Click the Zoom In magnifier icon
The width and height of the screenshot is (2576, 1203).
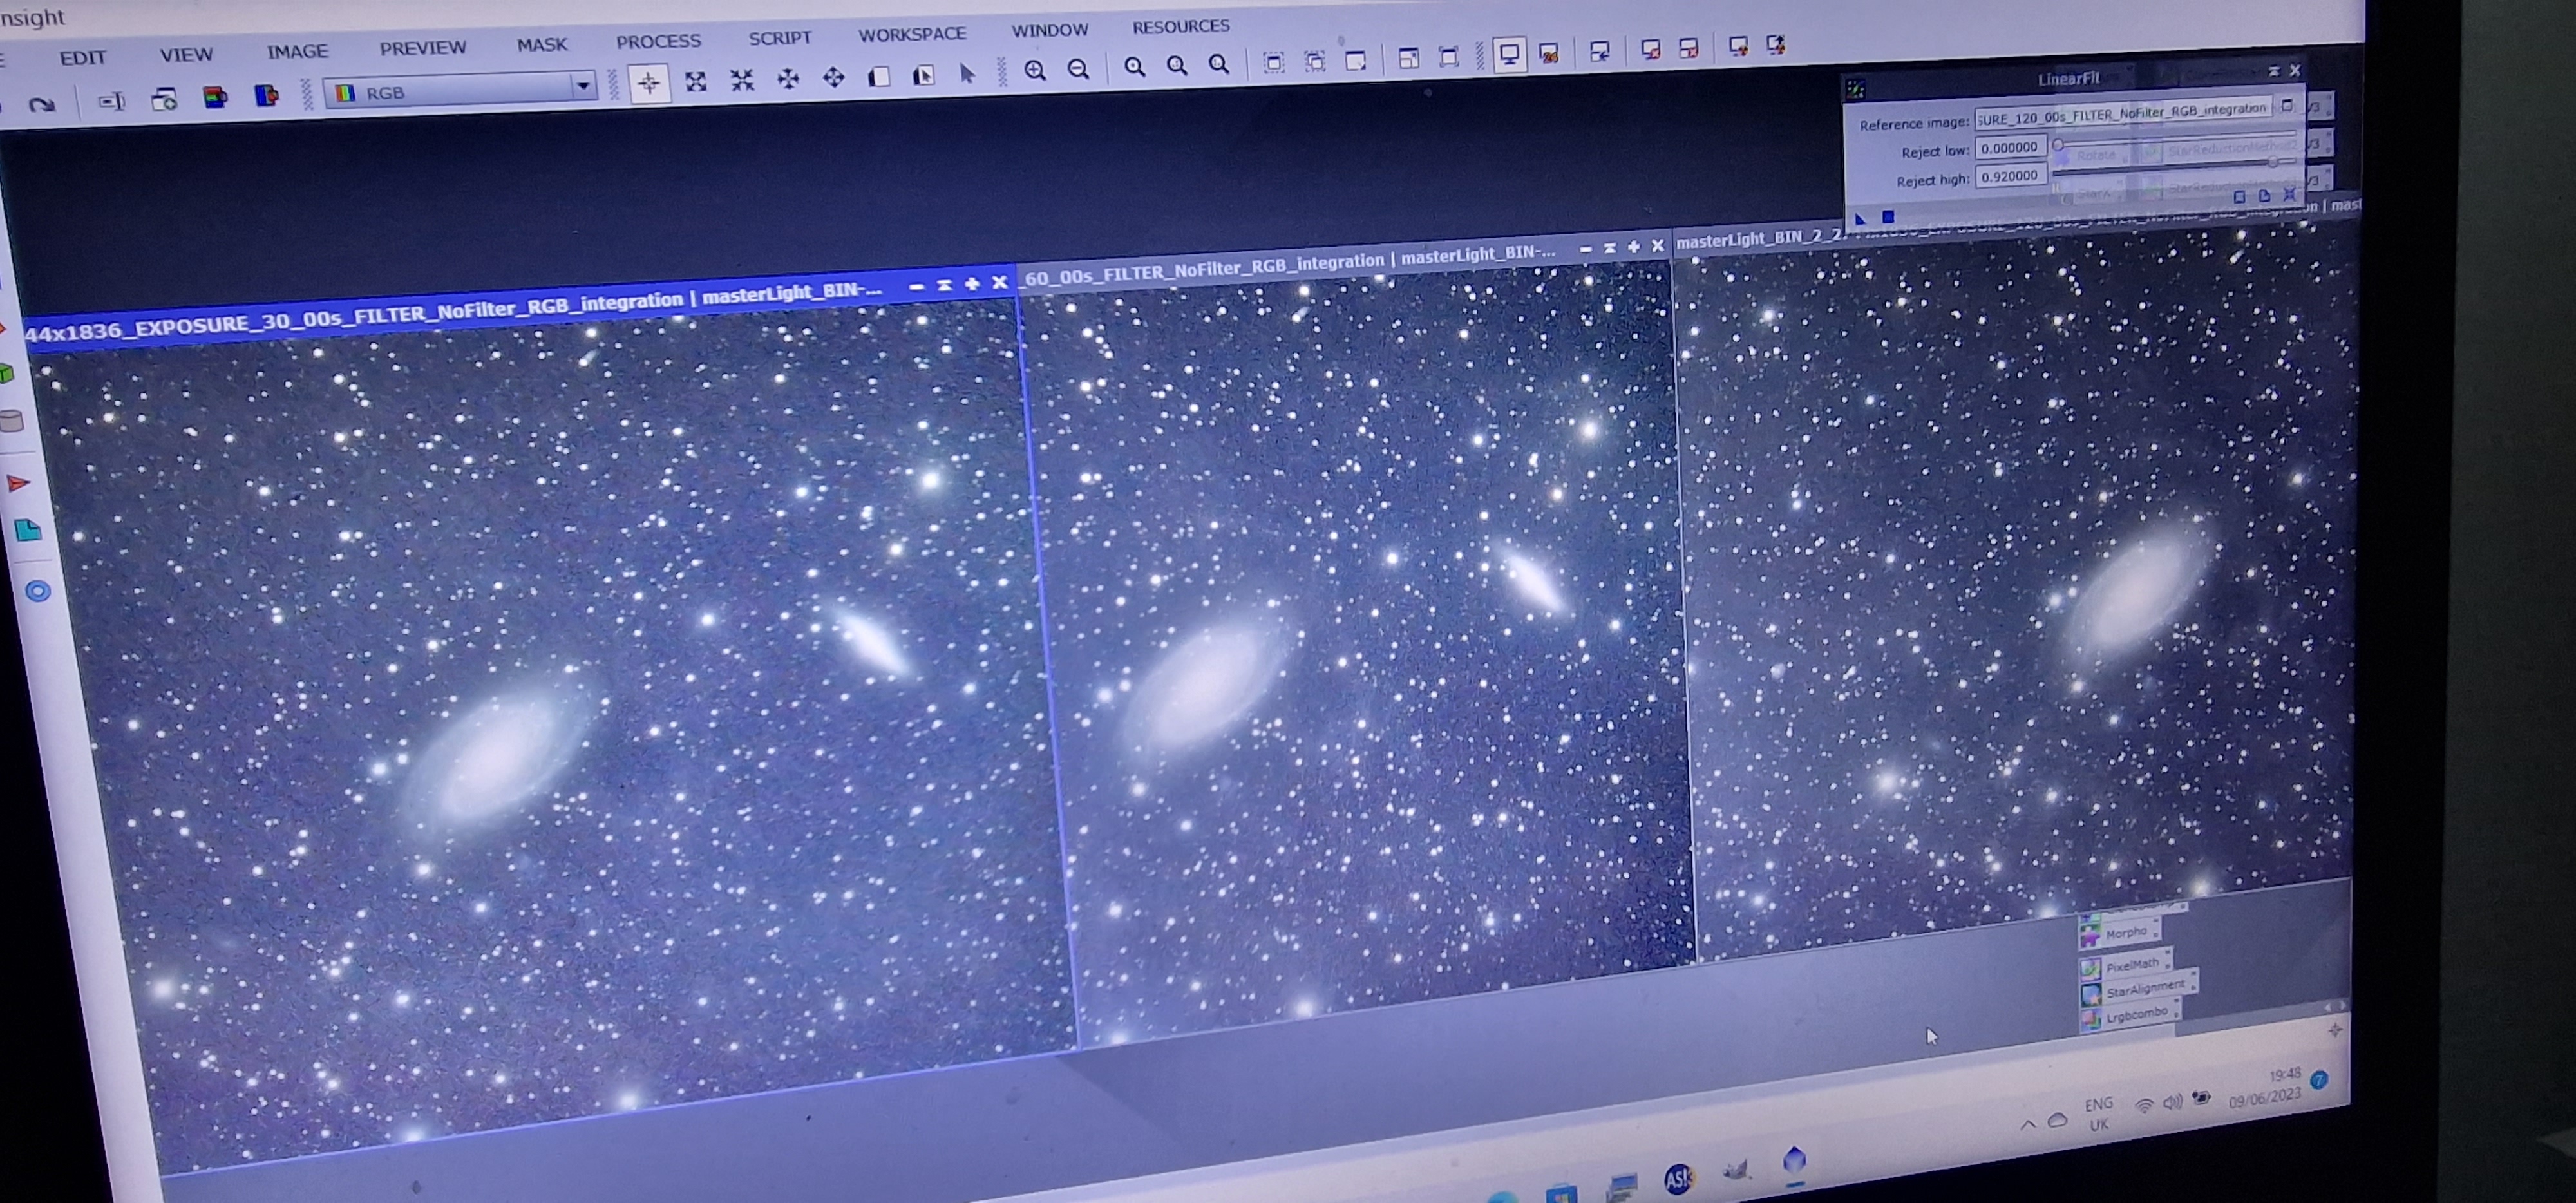click(1035, 70)
